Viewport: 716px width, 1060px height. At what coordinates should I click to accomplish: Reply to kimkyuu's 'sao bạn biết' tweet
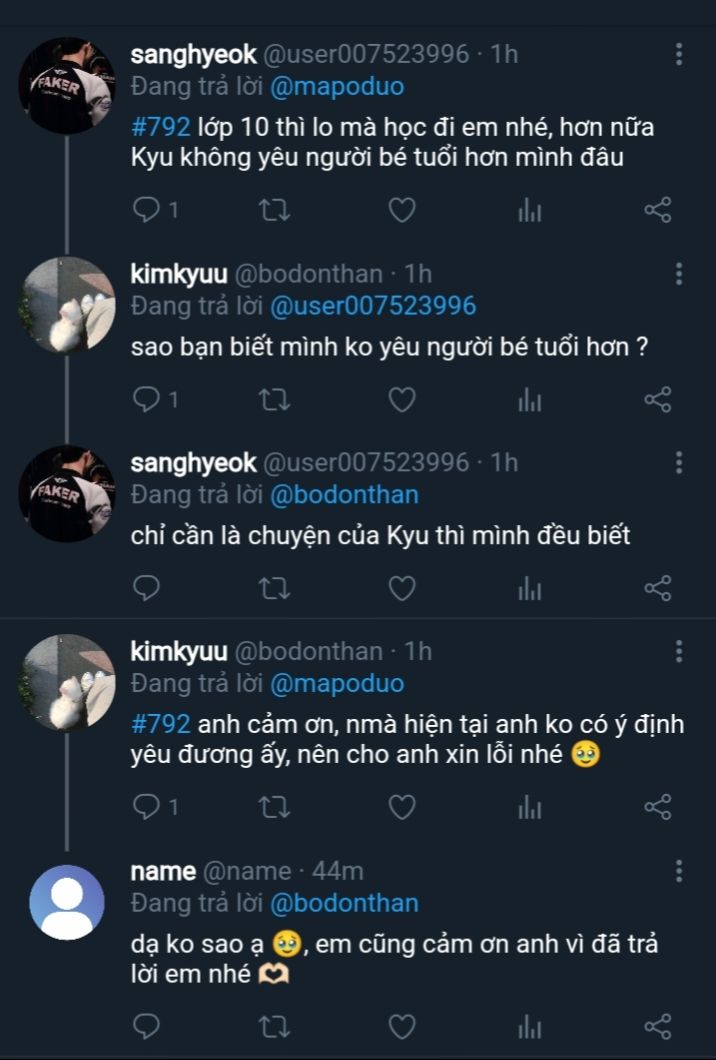(147, 400)
